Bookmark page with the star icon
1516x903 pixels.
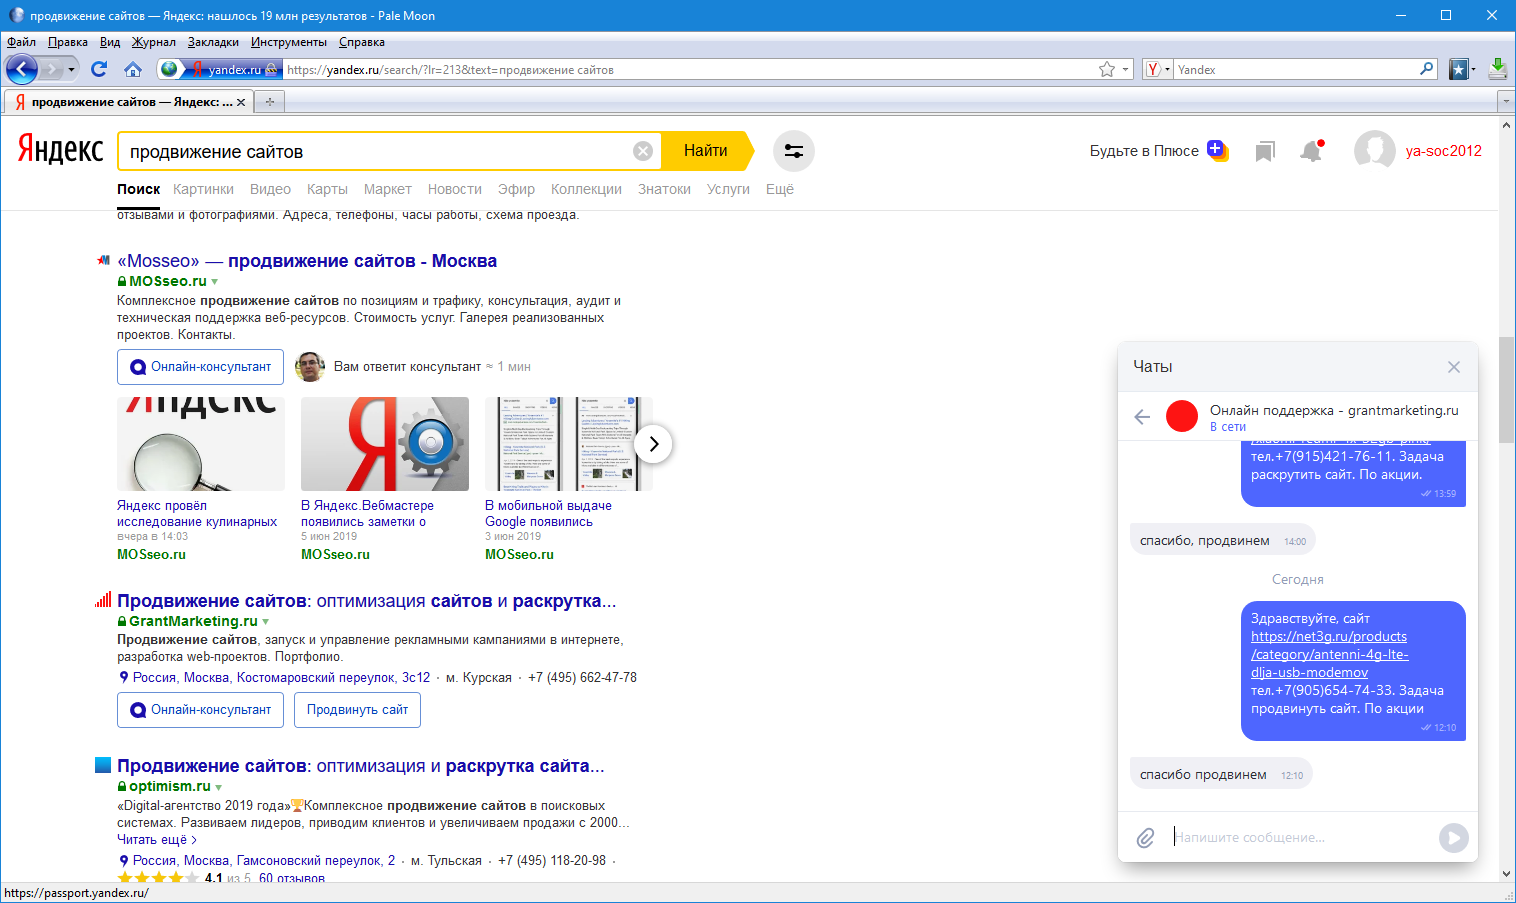[x=1107, y=69]
